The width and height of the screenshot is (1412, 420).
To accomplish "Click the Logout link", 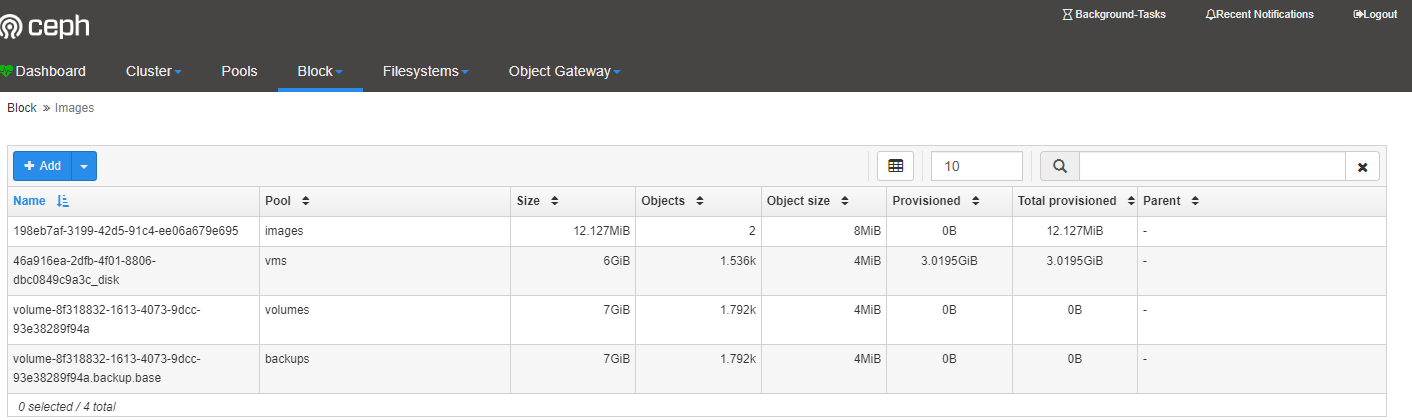I will pyautogui.click(x=1374, y=14).
